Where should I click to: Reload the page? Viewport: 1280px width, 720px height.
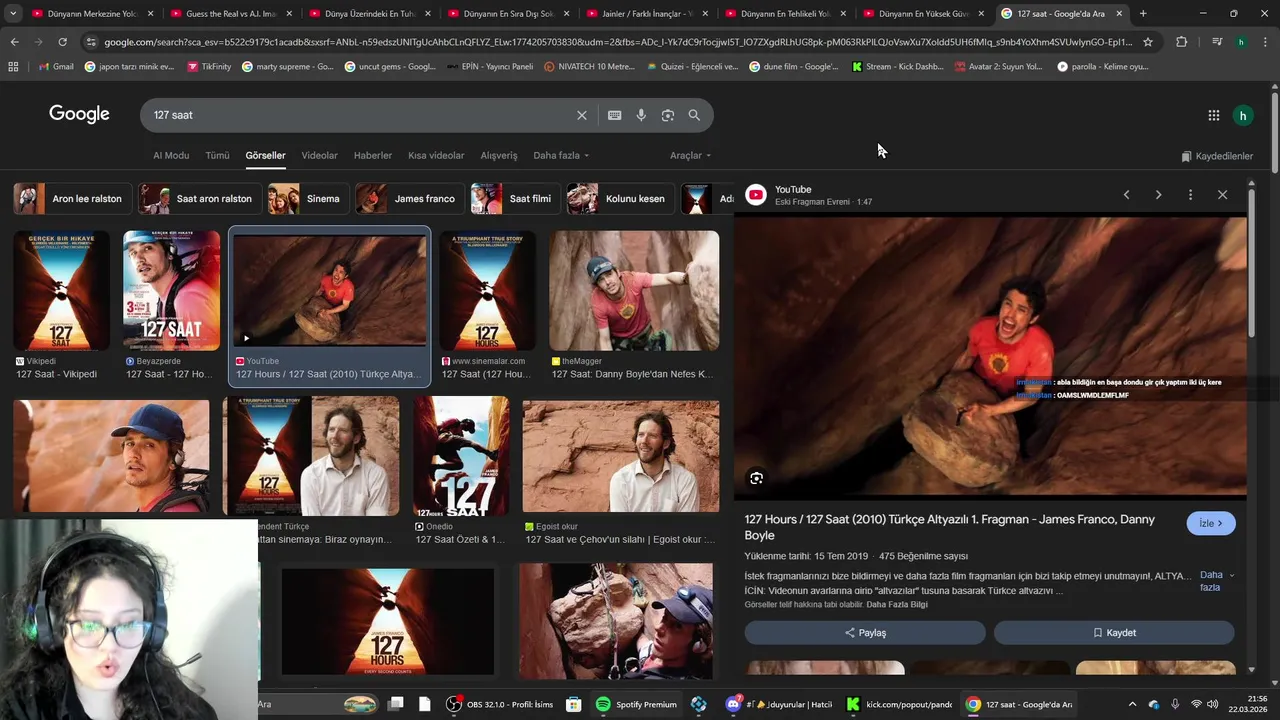pos(62,42)
